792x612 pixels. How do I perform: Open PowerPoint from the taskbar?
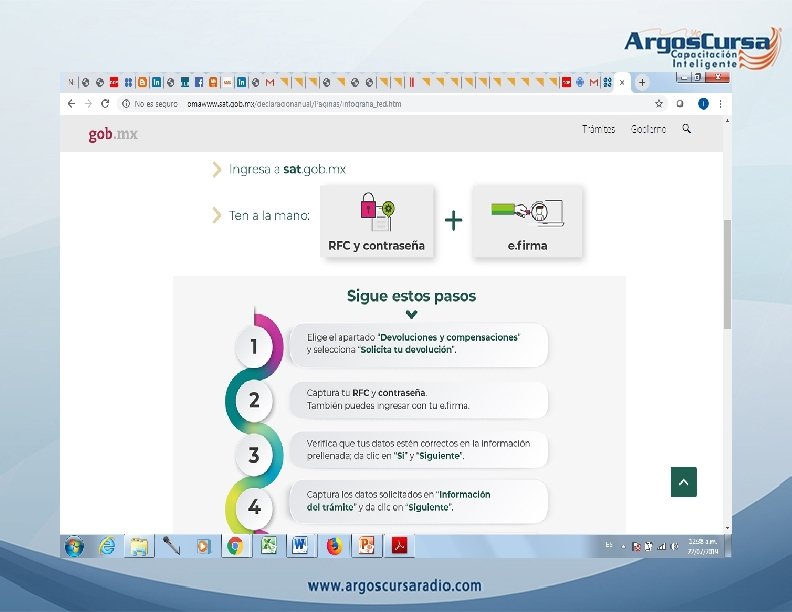tap(367, 546)
